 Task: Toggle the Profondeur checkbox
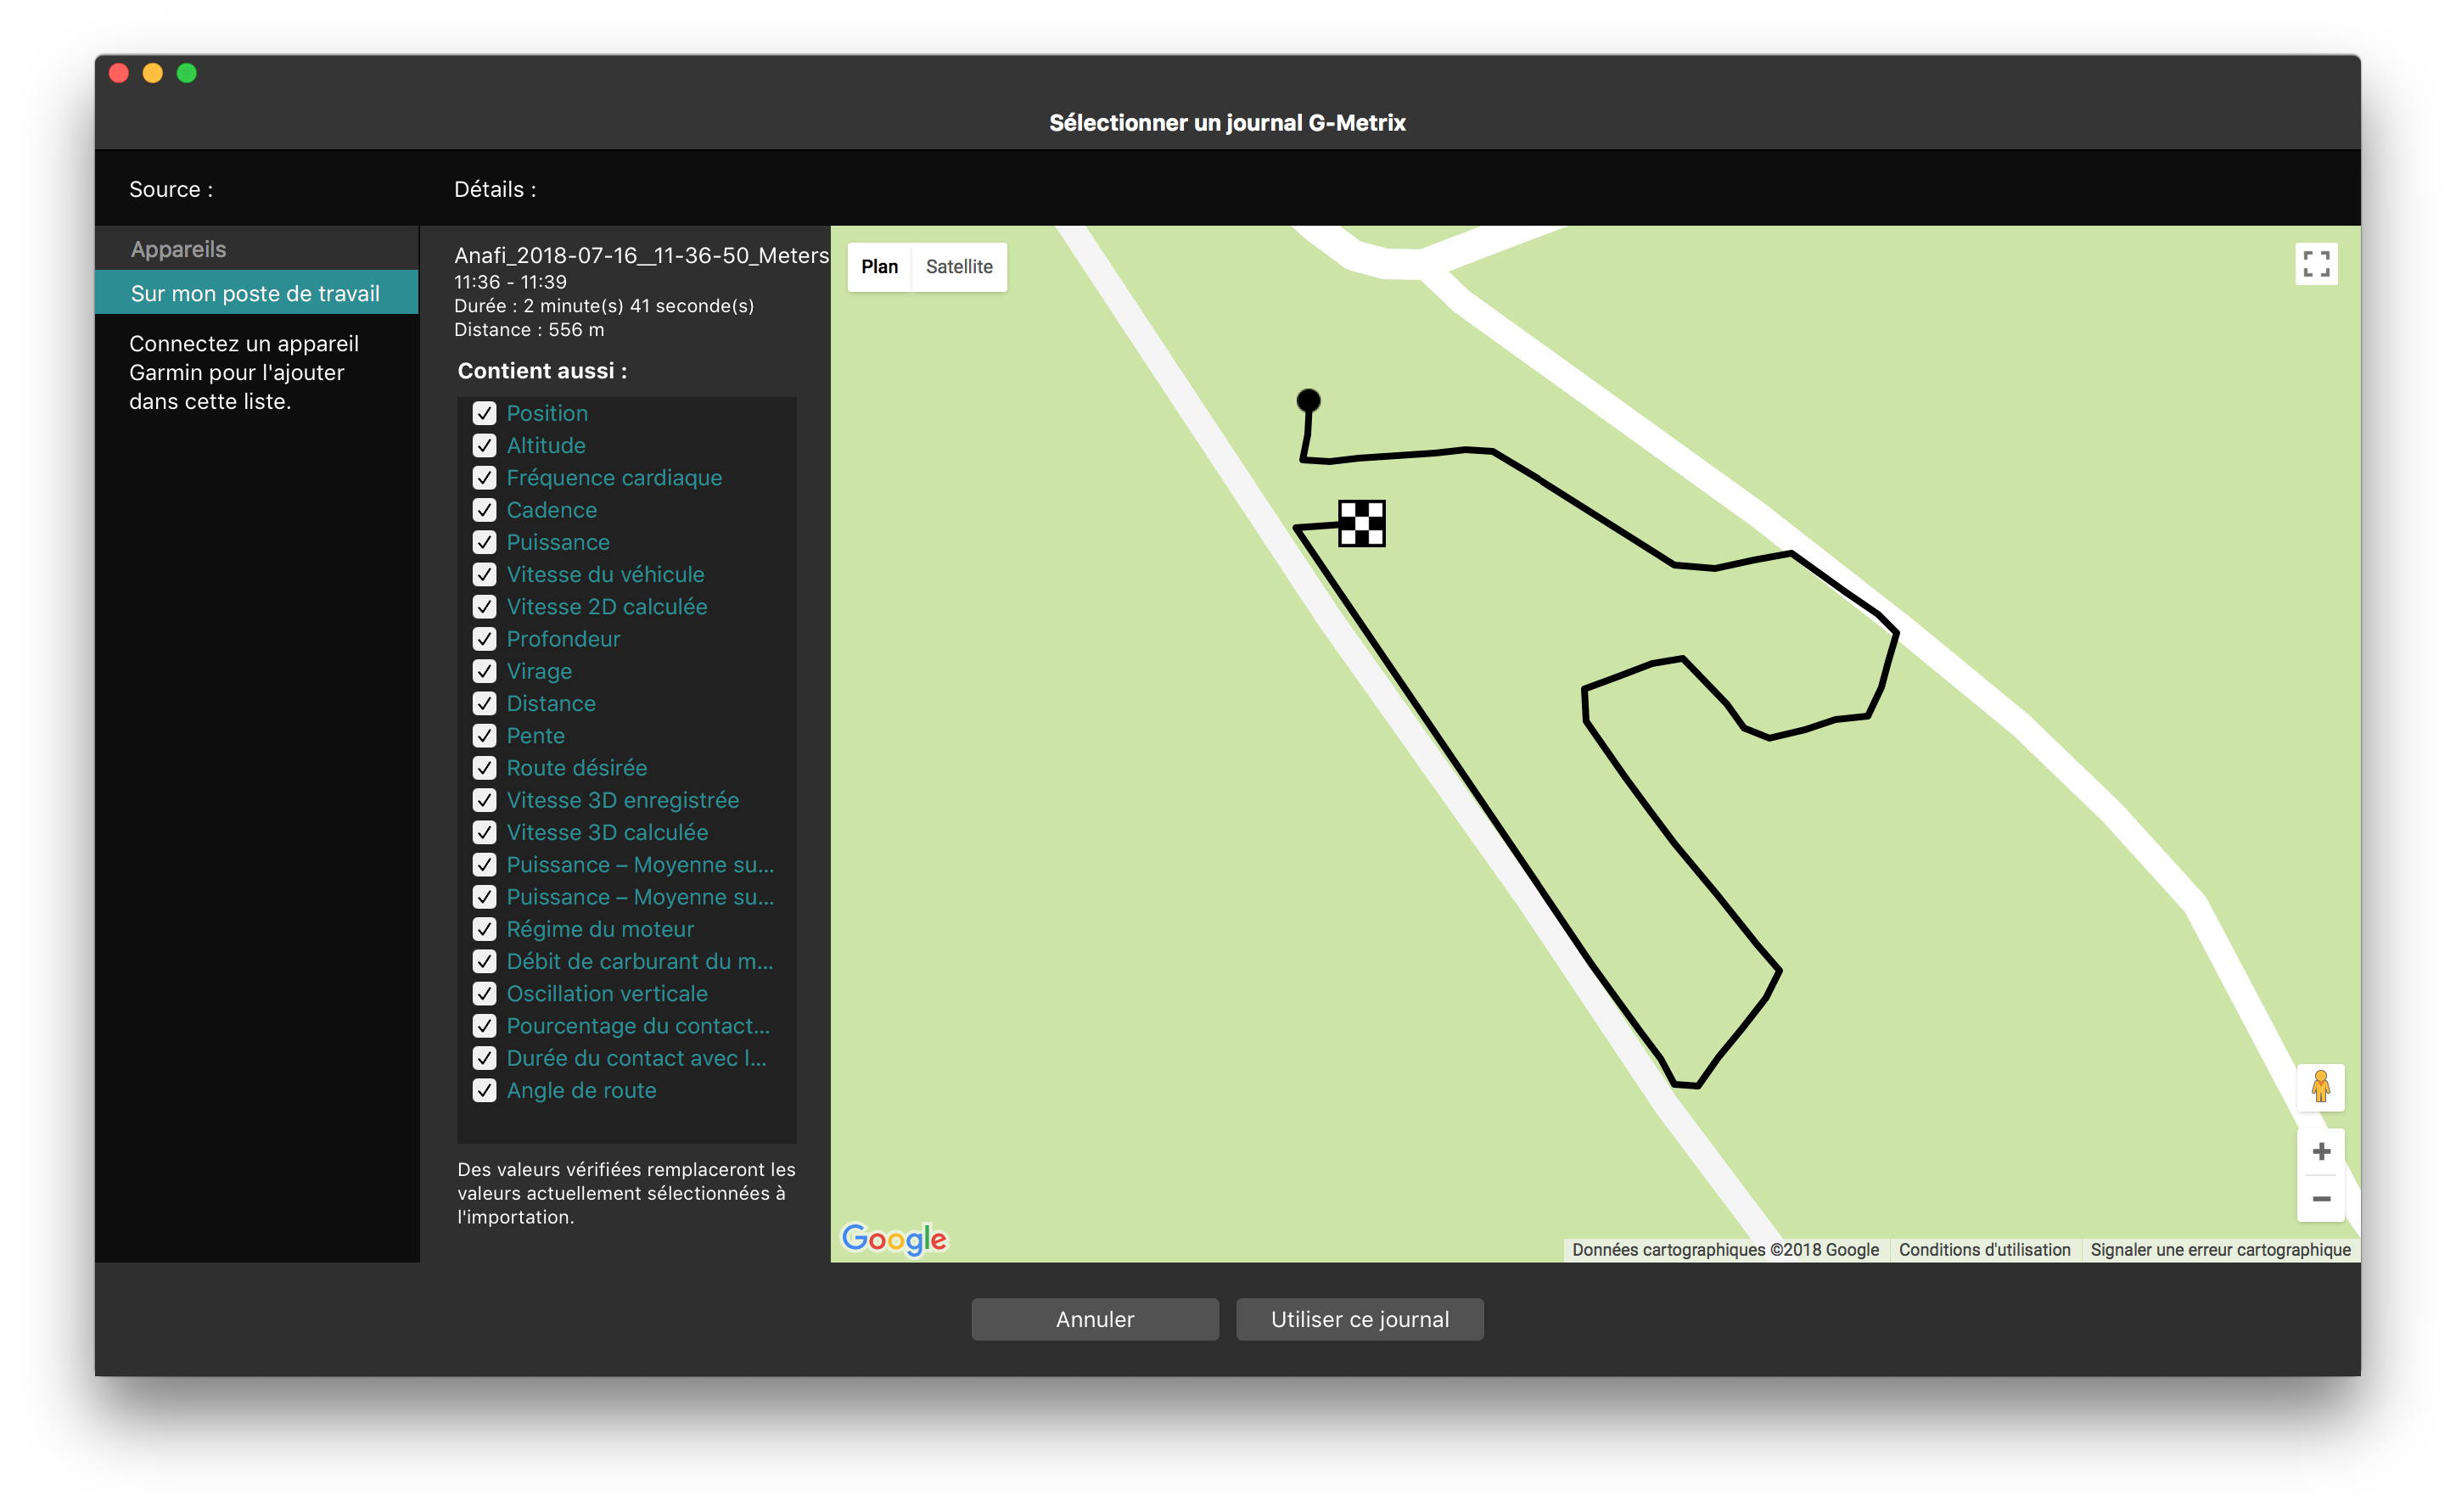click(x=484, y=639)
